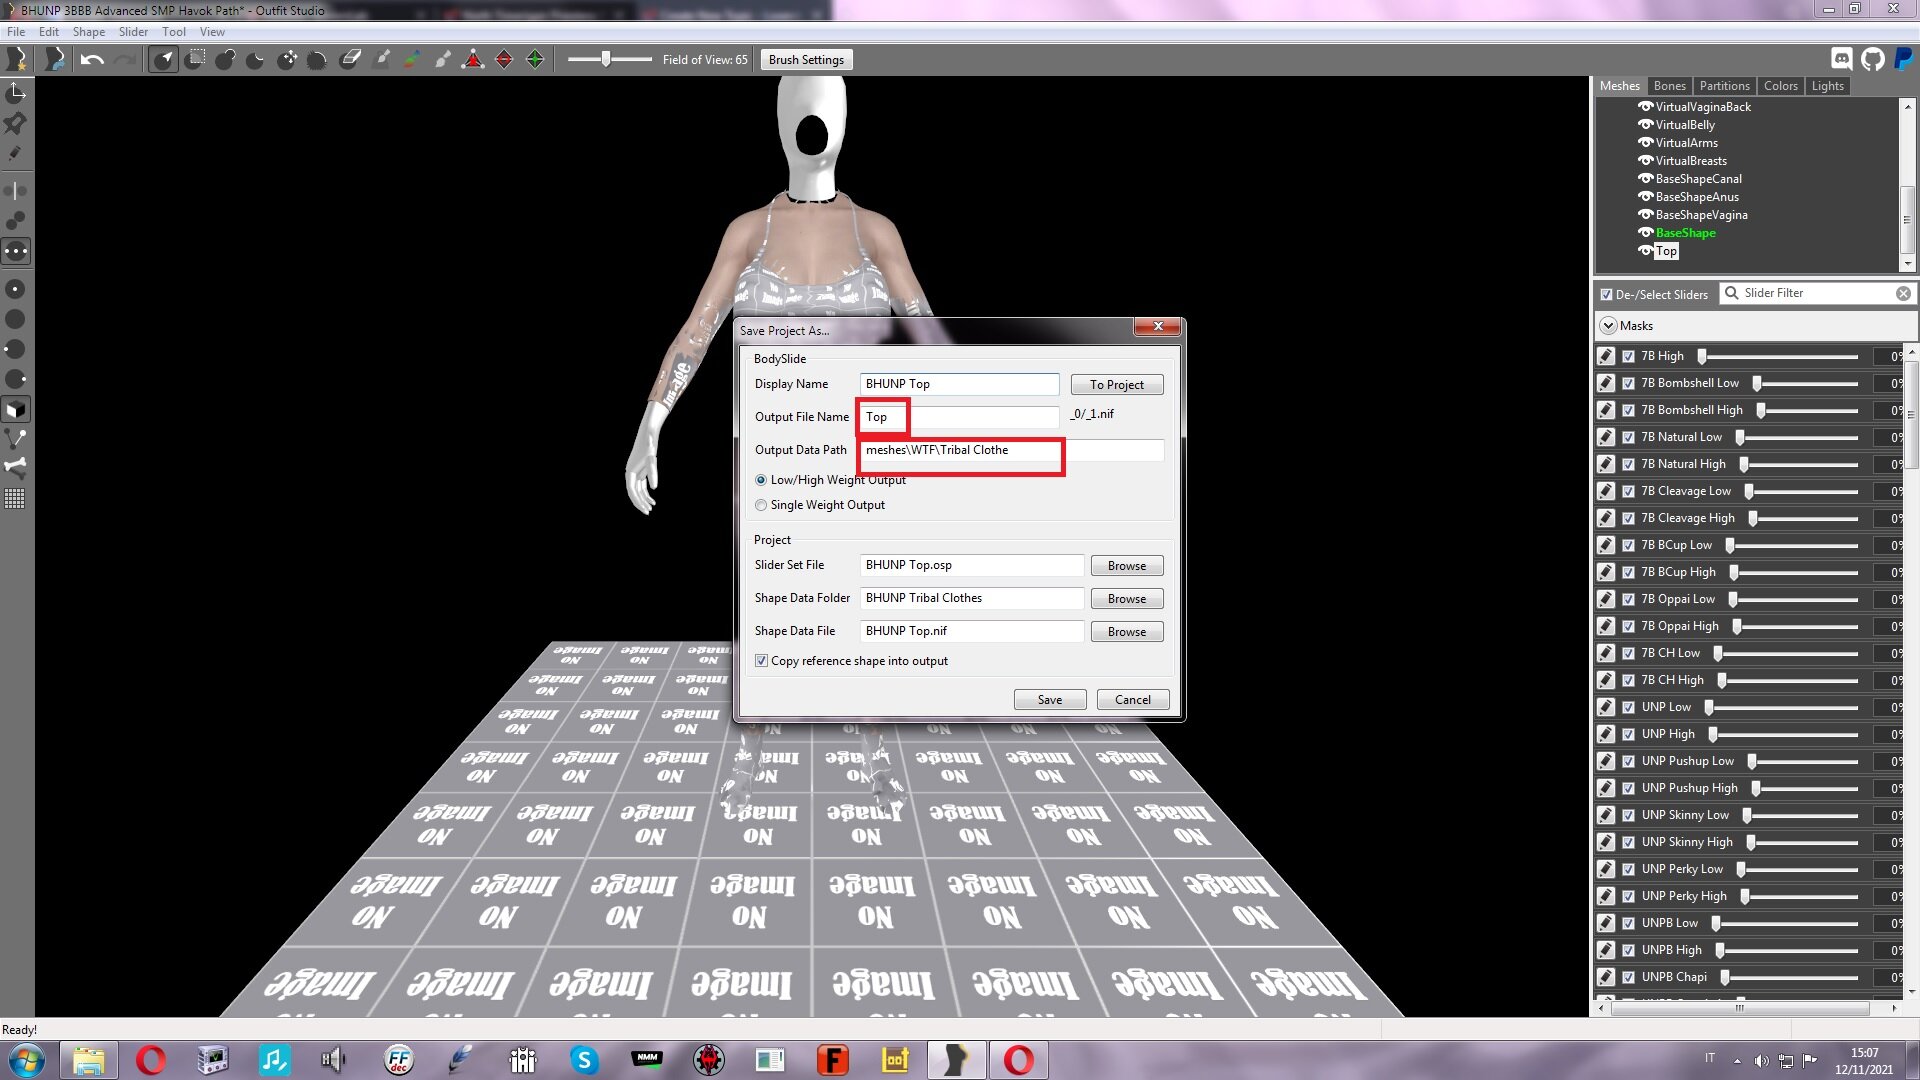The image size is (1920, 1080).
Task: Click the green vertex tool icon
Action: (x=535, y=60)
